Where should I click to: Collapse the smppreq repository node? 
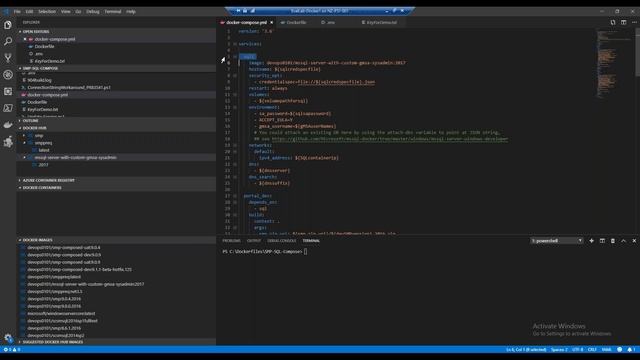click(24, 143)
